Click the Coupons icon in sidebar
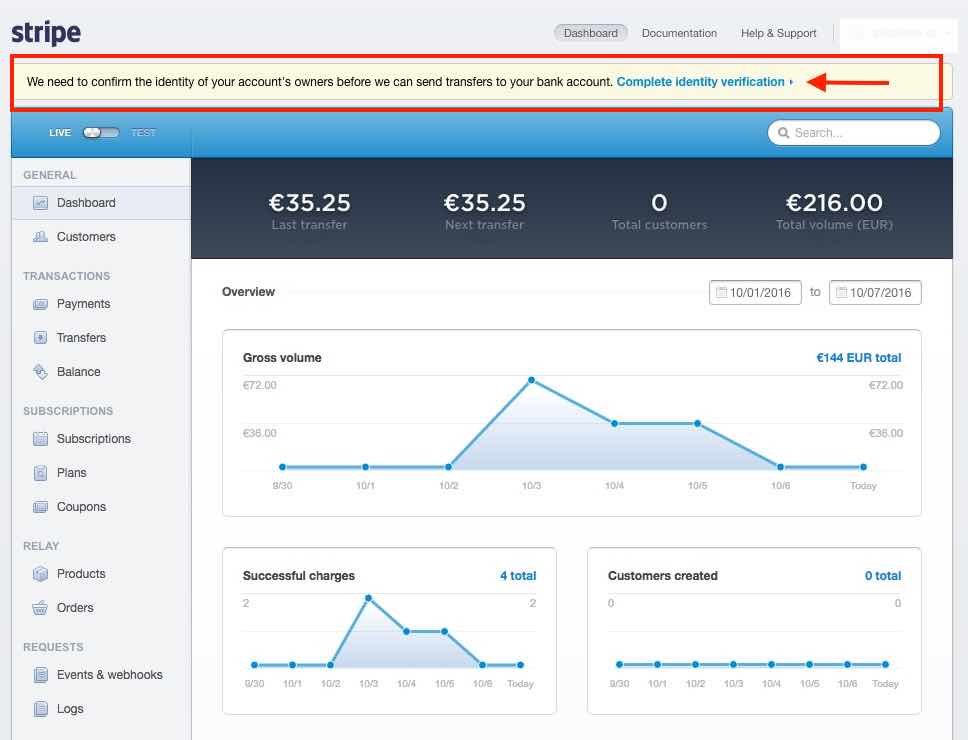The width and height of the screenshot is (968, 740). click(x=40, y=507)
